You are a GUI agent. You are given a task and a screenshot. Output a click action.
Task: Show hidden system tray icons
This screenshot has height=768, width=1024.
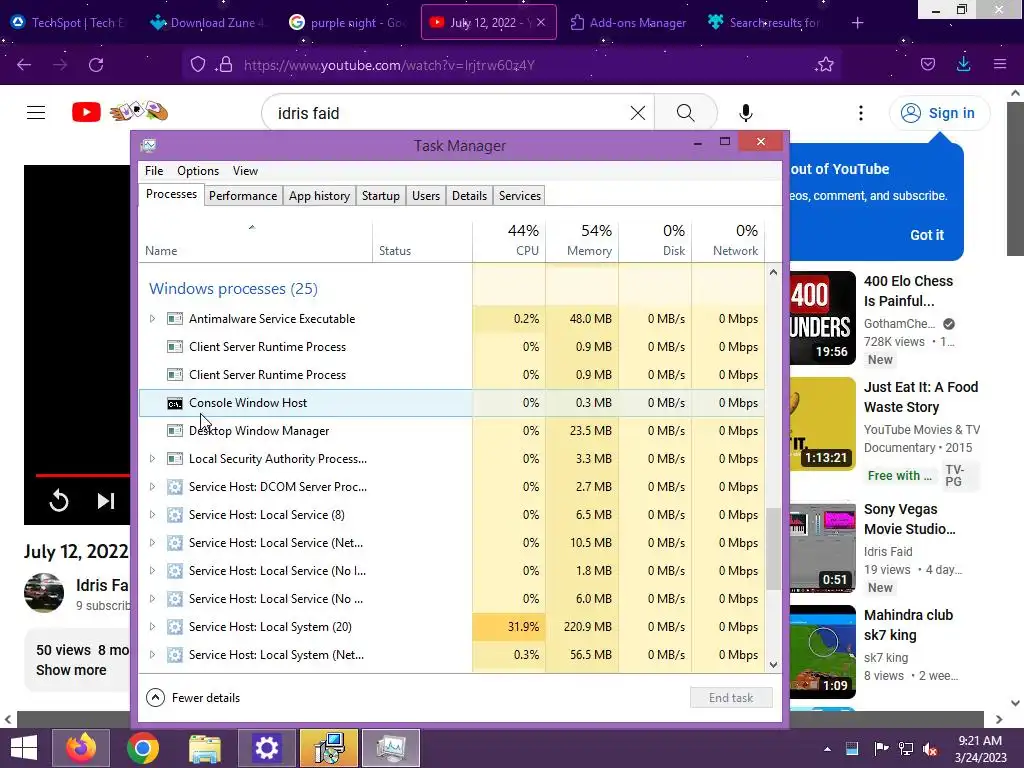click(827, 749)
